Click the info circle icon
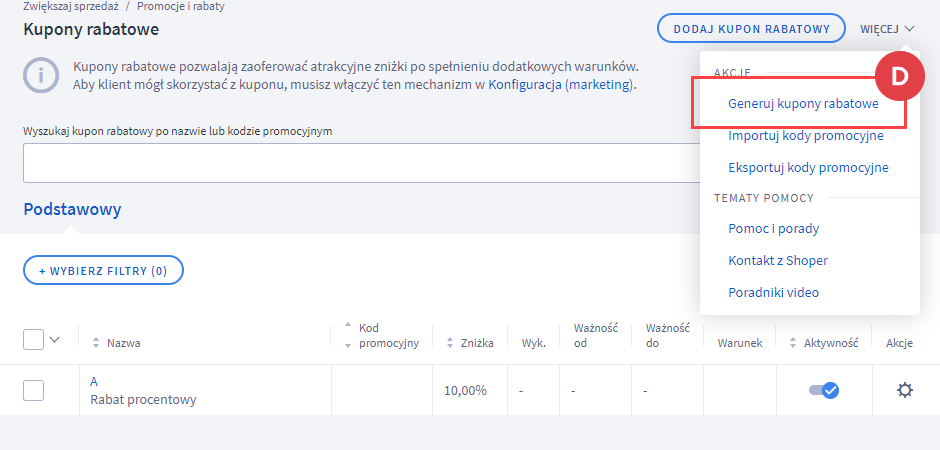940x450 pixels. (41, 75)
